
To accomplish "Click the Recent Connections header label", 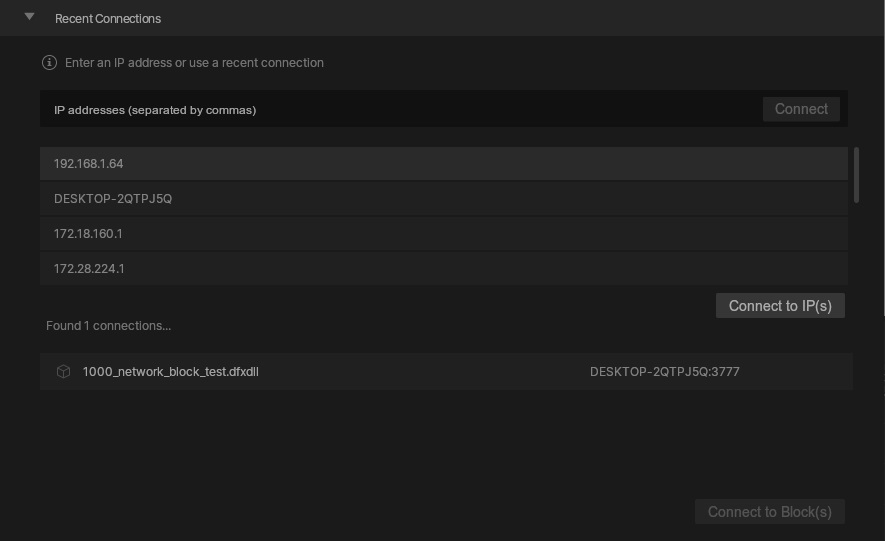I will 108,19.
